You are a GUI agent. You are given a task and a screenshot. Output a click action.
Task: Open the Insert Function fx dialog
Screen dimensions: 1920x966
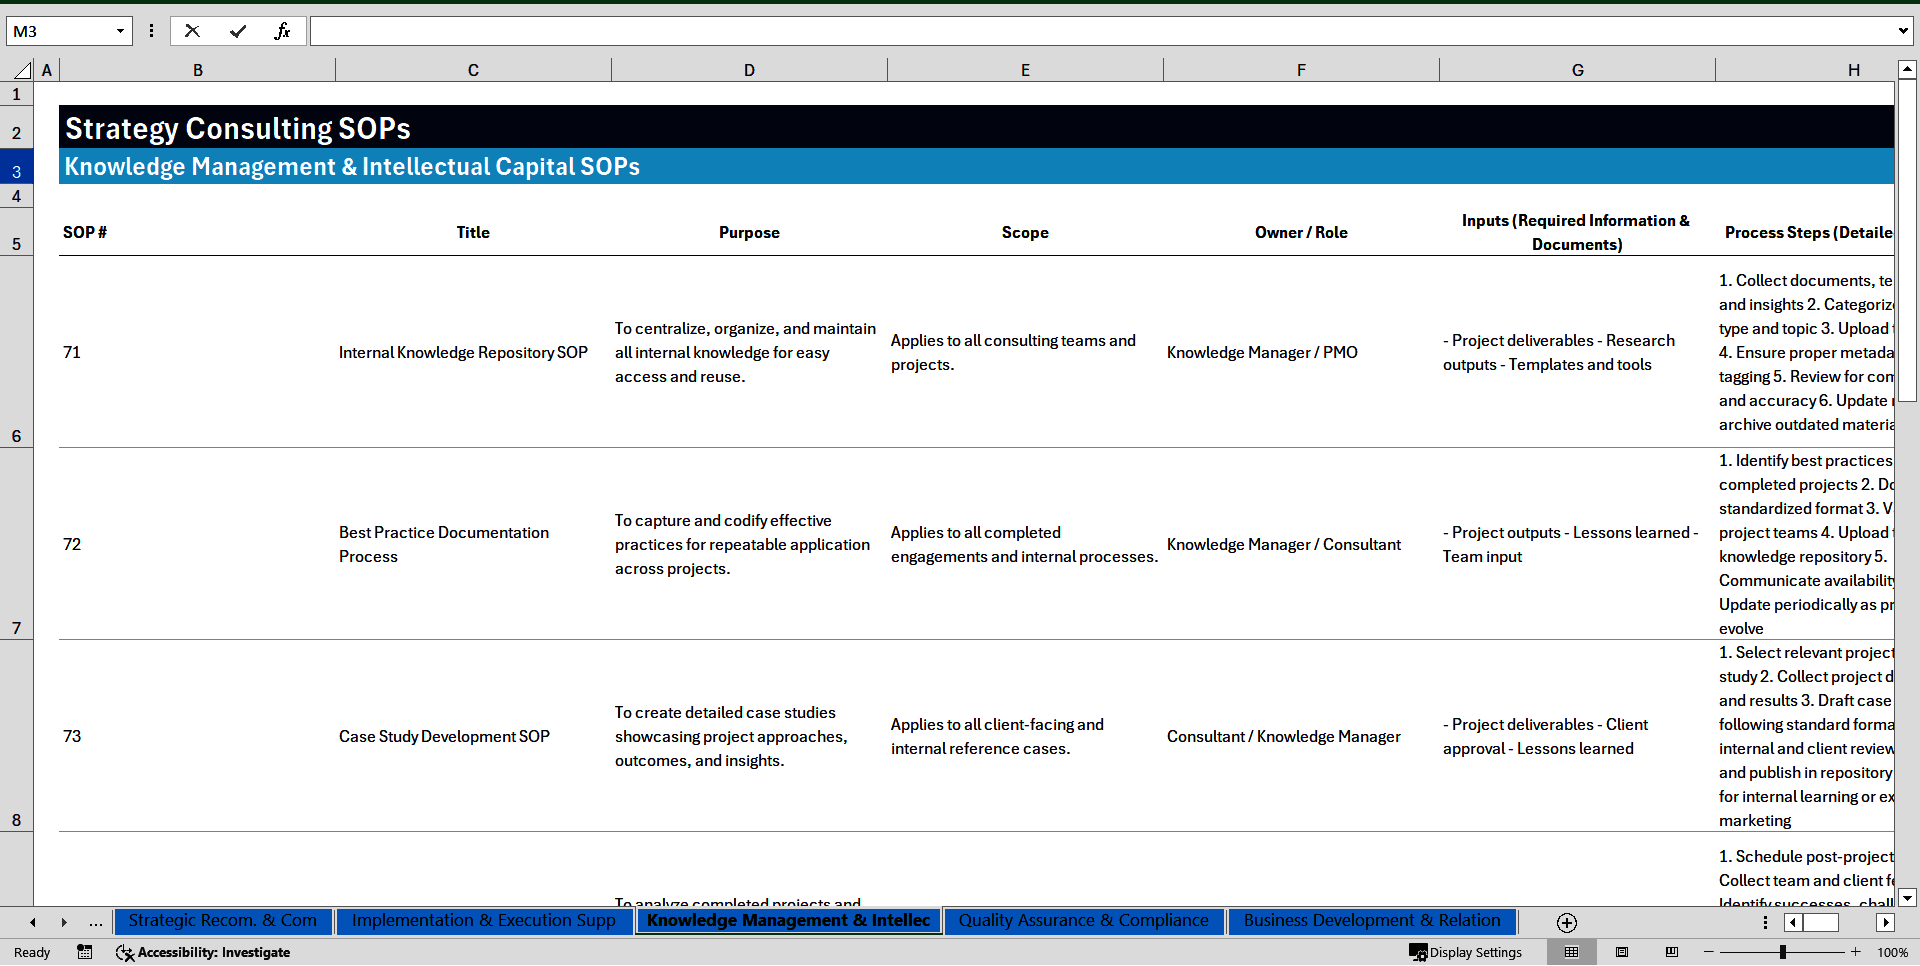(x=283, y=31)
